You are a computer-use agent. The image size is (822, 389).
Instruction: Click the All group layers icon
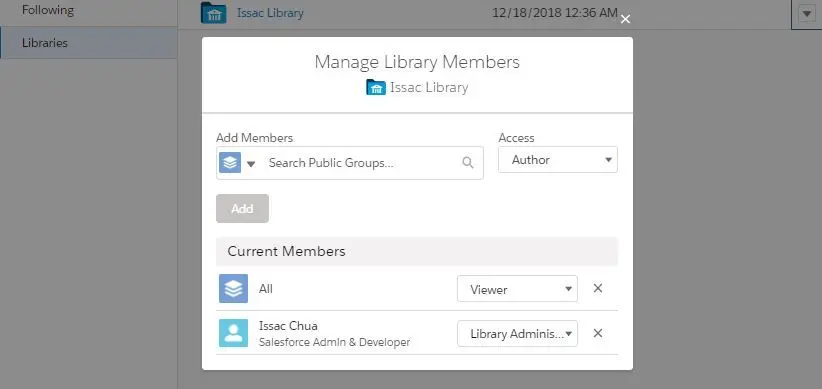coord(233,288)
